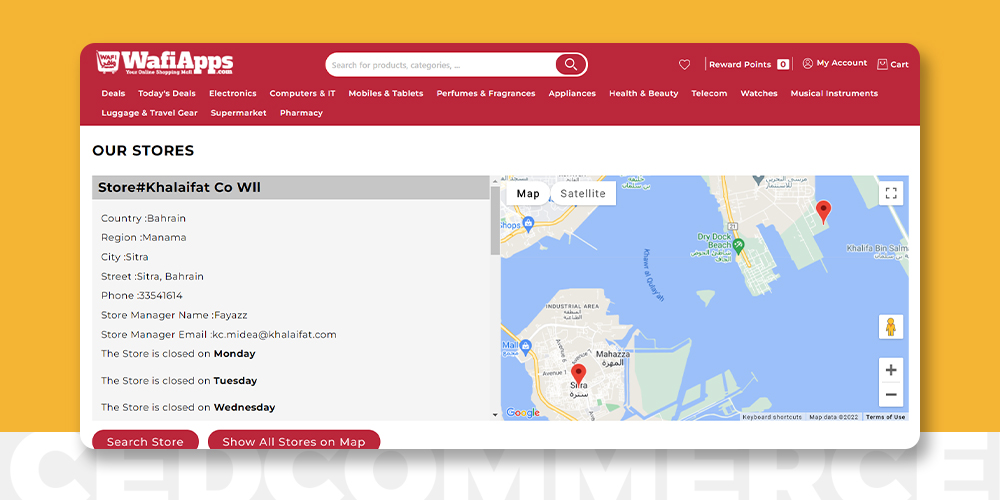This screenshot has width=1000, height=500.
Task: Click the Search Store button
Action: click(x=145, y=441)
